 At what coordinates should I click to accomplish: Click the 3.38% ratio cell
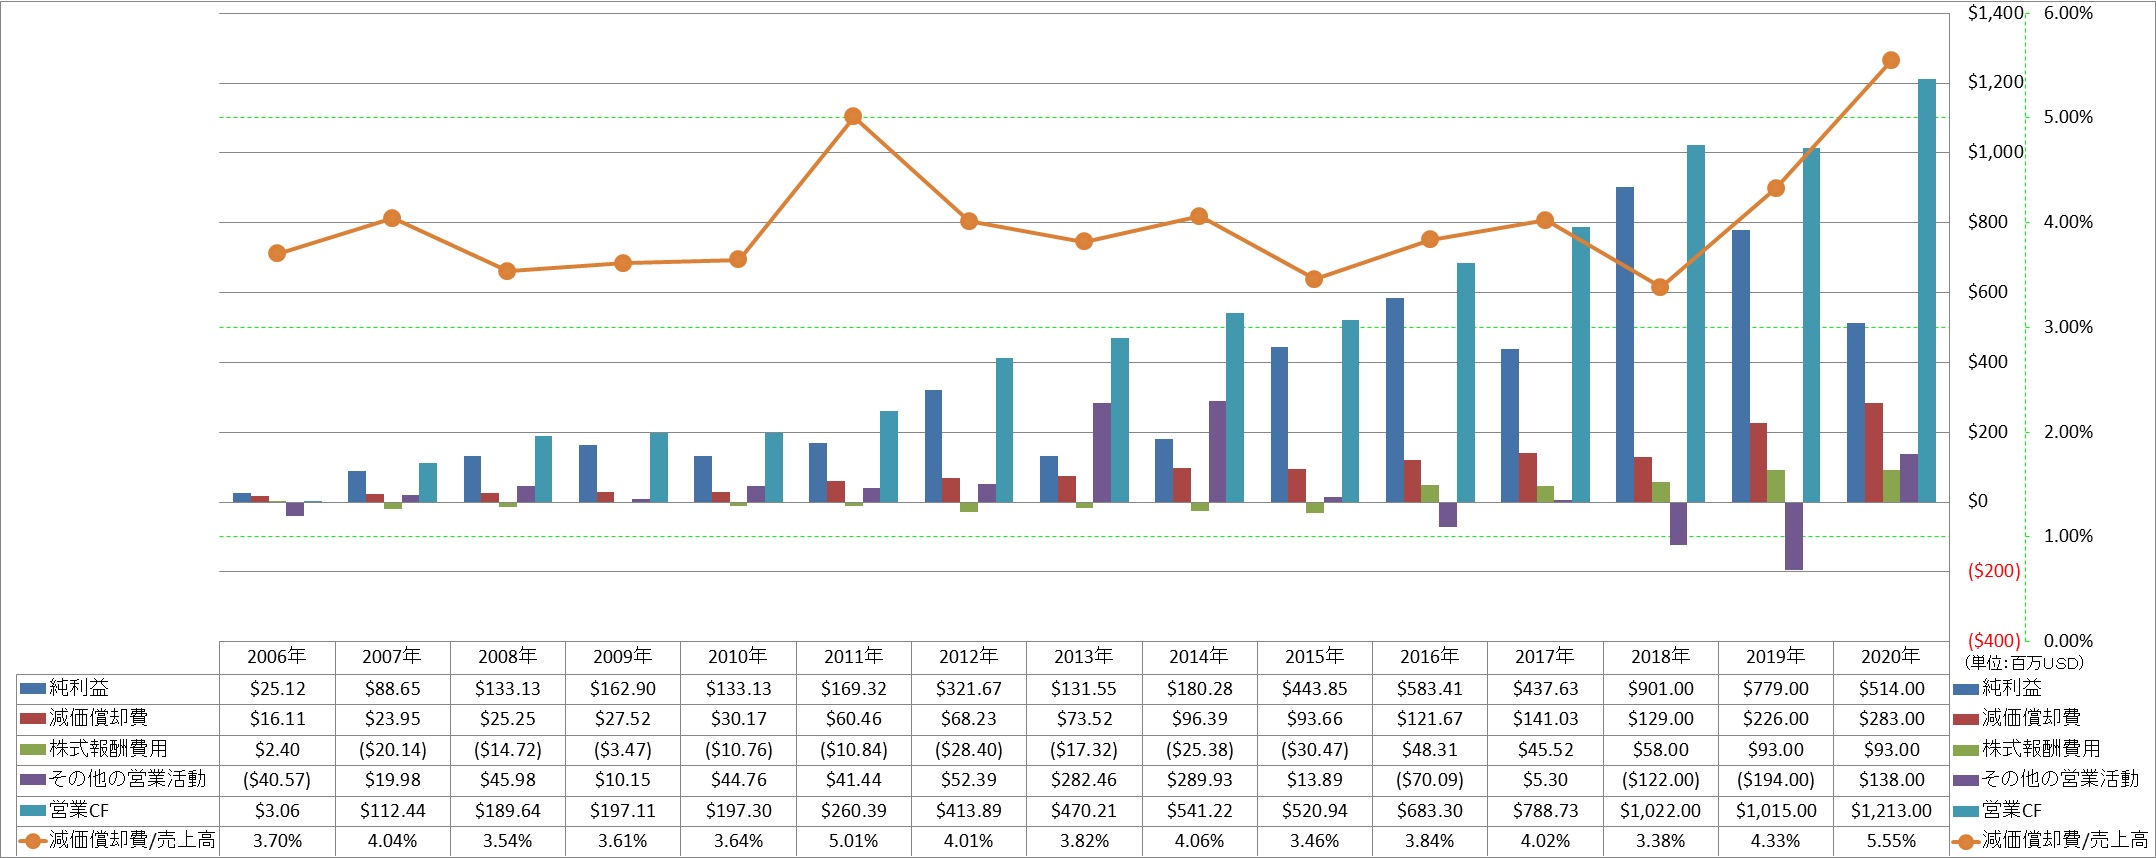(1660, 841)
